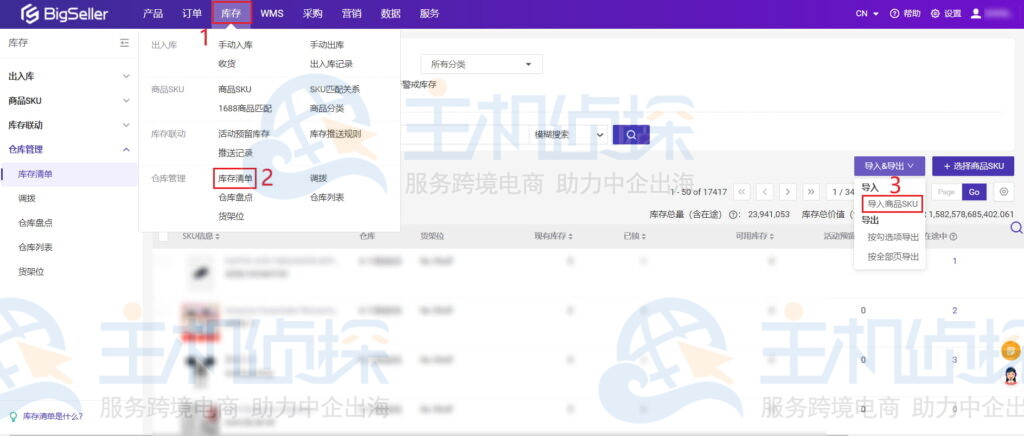This screenshot has width=1024, height=436.
Task: Click the help icon next to 在途中
Action: click(x=953, y=236)
